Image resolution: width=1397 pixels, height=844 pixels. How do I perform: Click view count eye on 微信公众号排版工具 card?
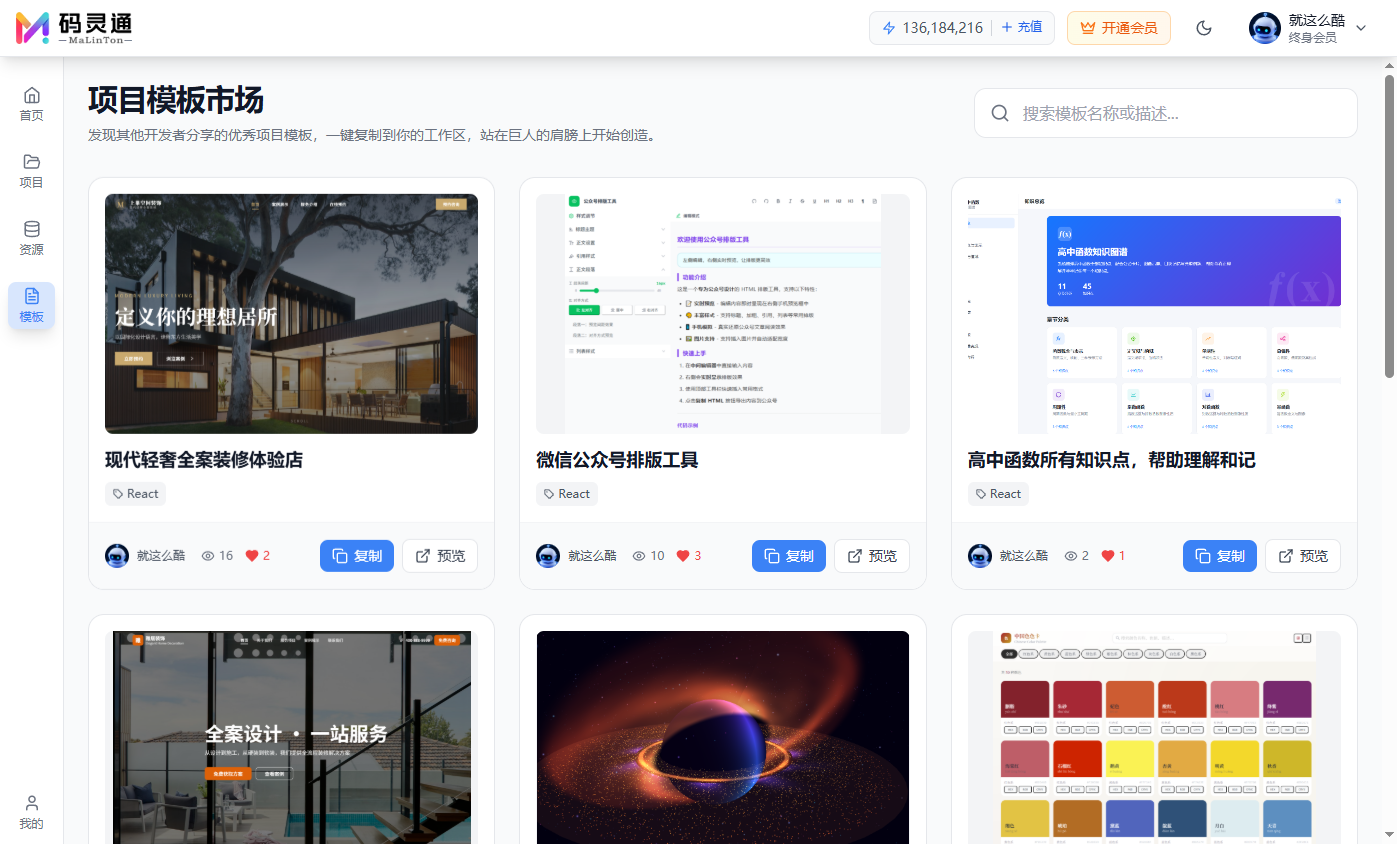[640, 556]
